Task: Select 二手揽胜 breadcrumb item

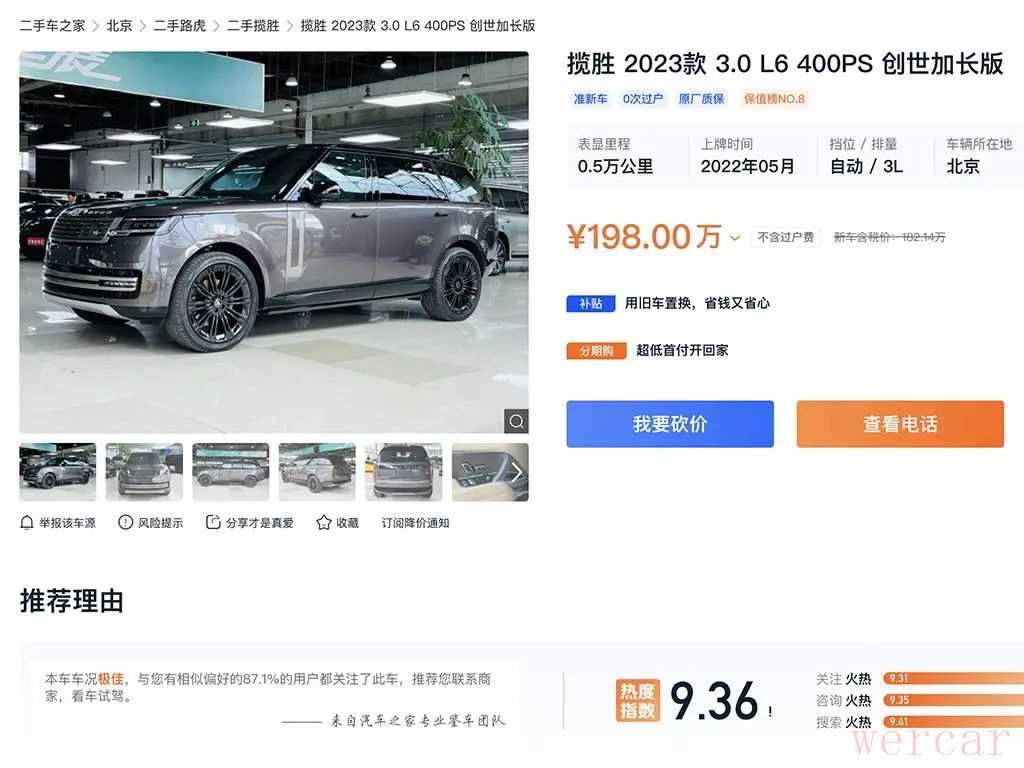Action: (253, 25)
